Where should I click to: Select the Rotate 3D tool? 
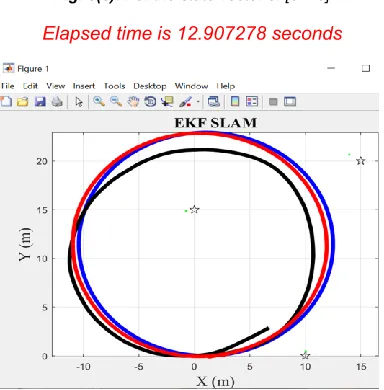coord(150,102)
